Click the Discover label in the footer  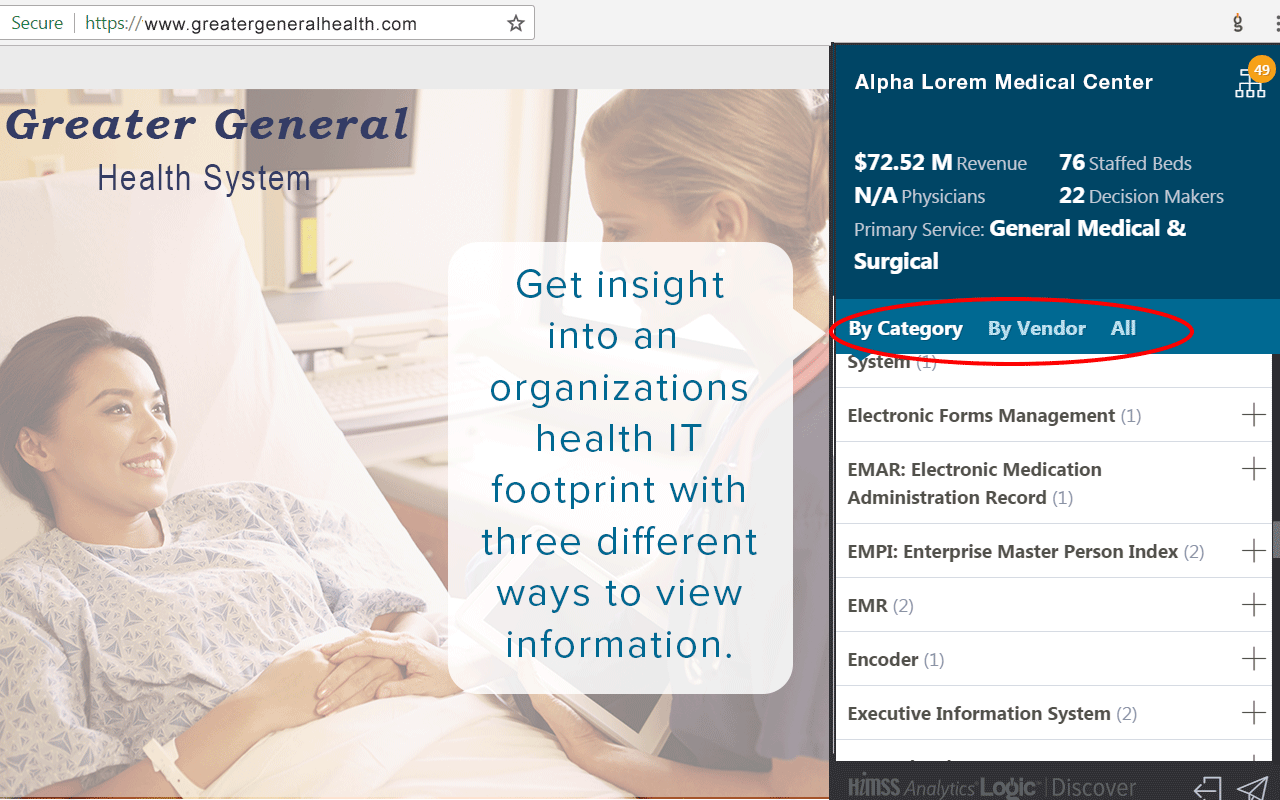(1093, 786)
